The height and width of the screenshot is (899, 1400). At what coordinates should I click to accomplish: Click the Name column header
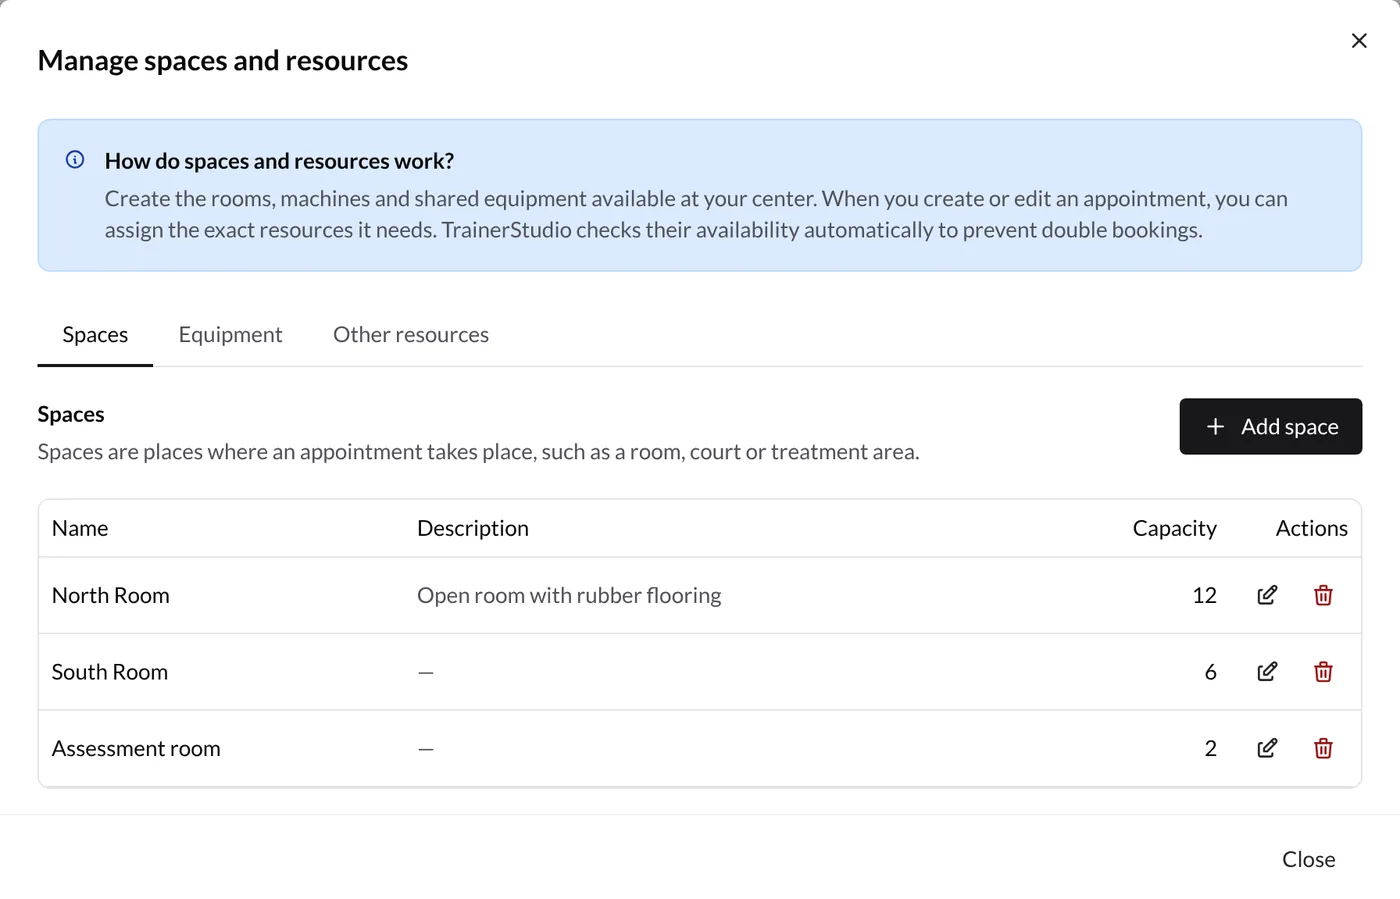[80, 528]
